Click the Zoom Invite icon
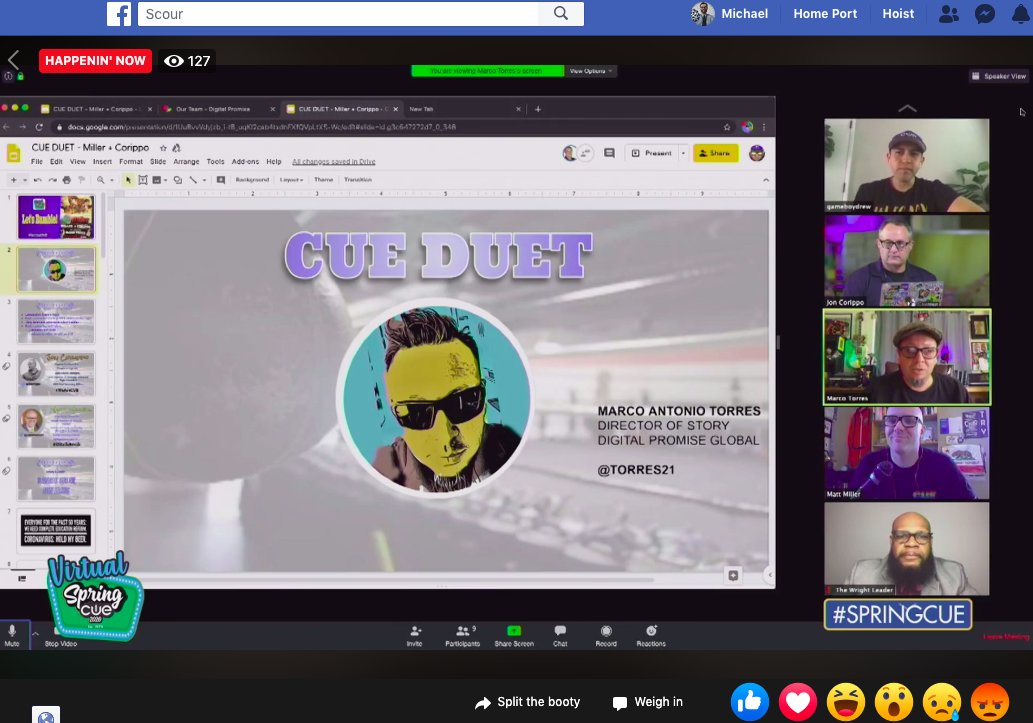Viewport: 1033px width, 723px height. pos(415,631)
